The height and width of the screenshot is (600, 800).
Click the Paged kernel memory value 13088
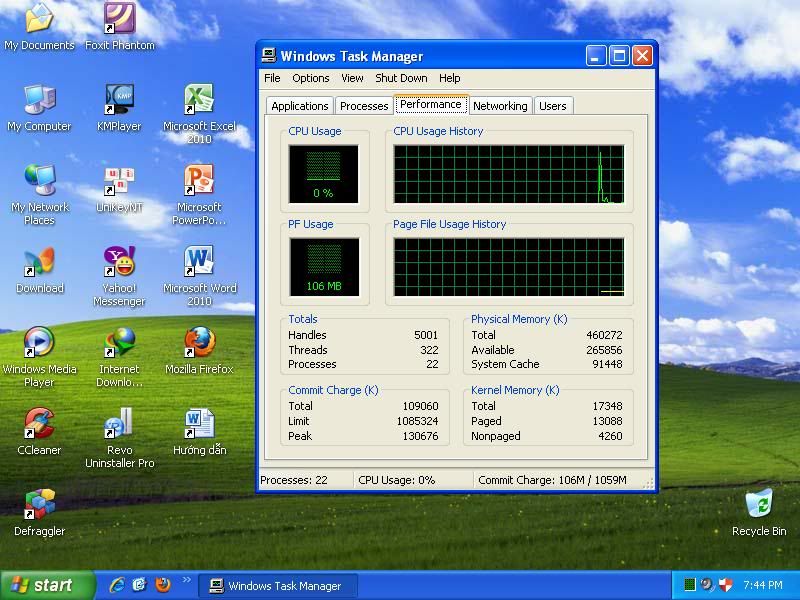[x=607, y=421]
